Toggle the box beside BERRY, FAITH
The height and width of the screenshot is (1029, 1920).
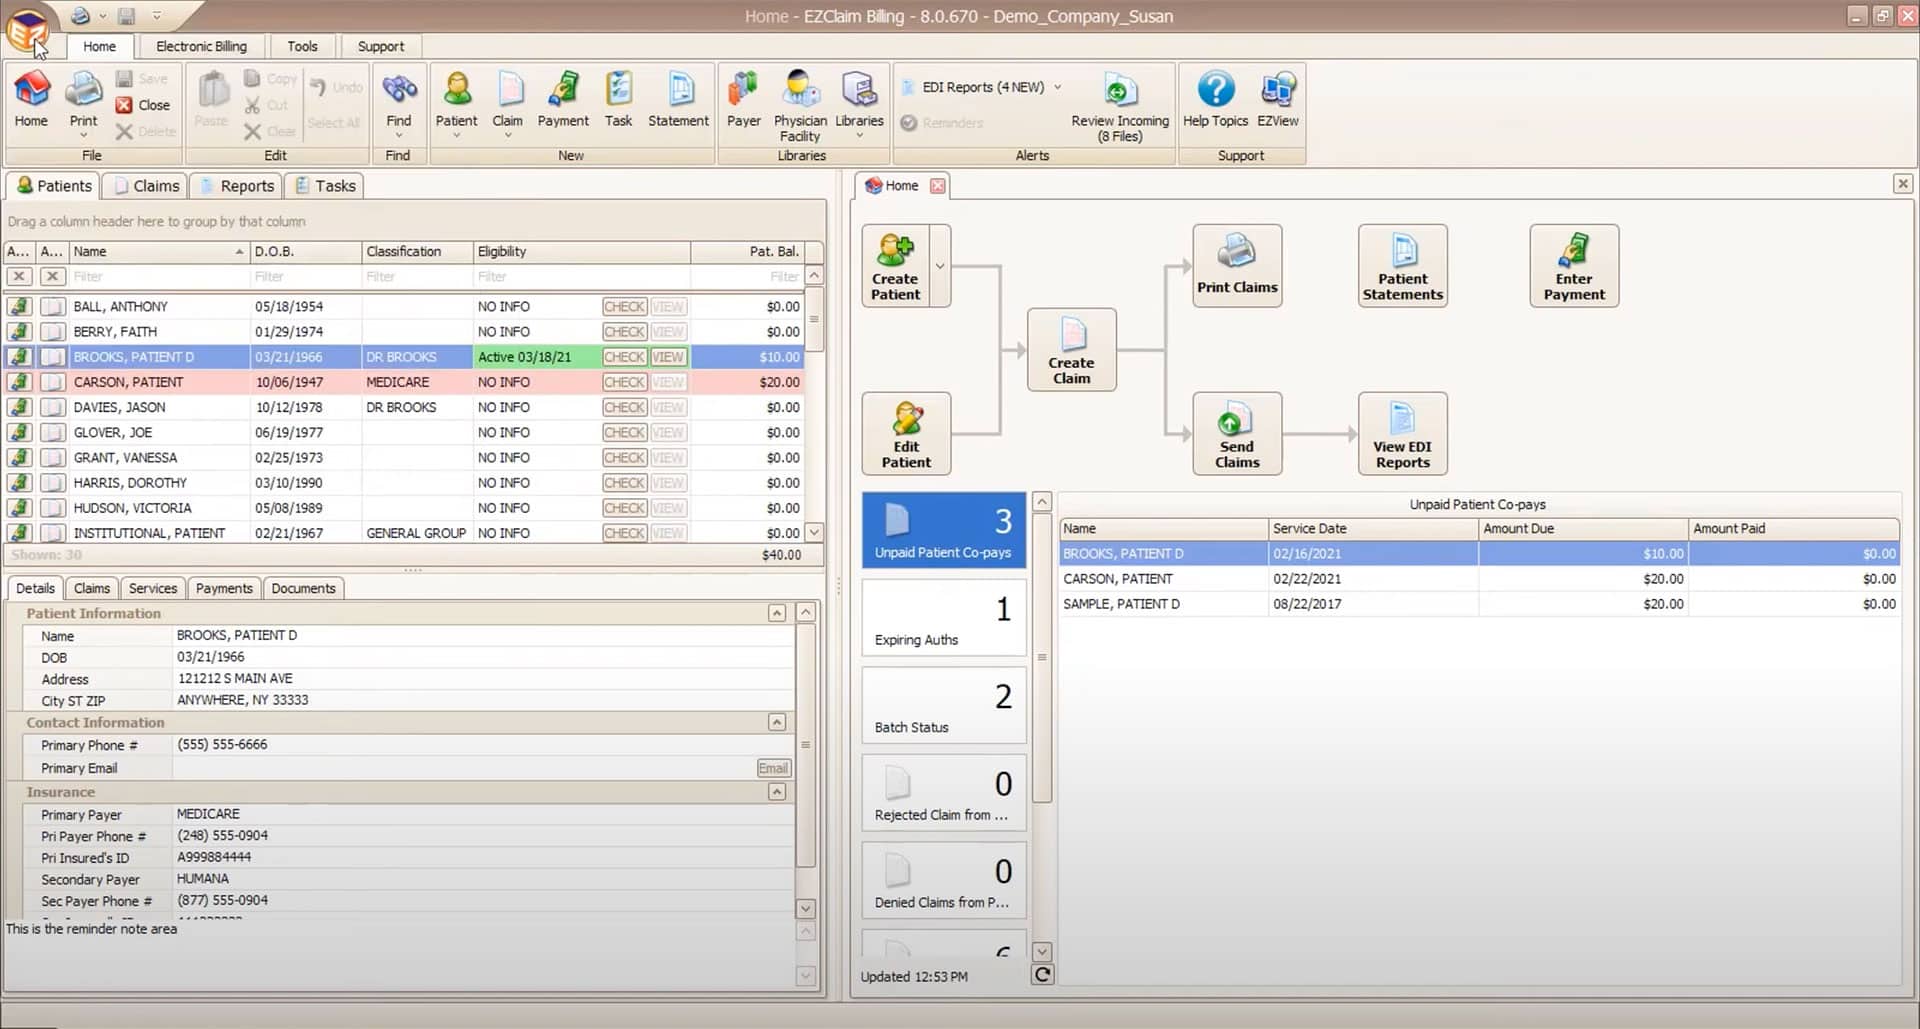pyautogui.click(x=53, y=332)
